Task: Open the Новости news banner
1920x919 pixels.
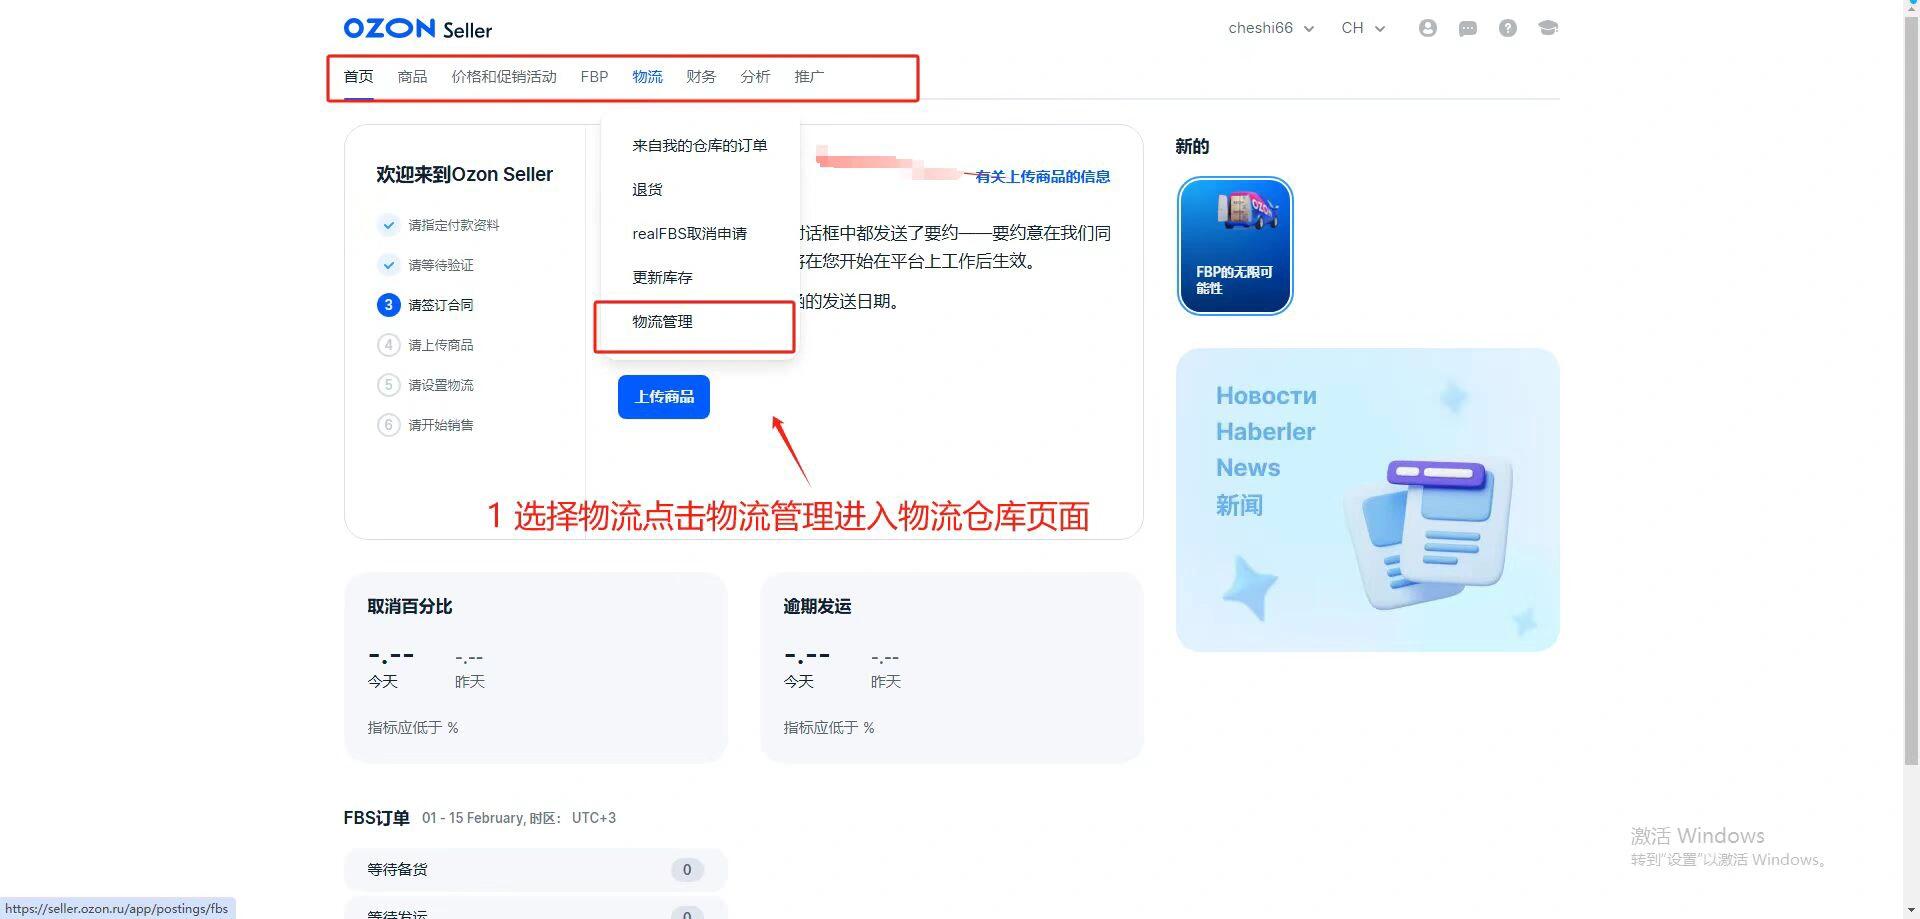Action: click(1367, 500)
